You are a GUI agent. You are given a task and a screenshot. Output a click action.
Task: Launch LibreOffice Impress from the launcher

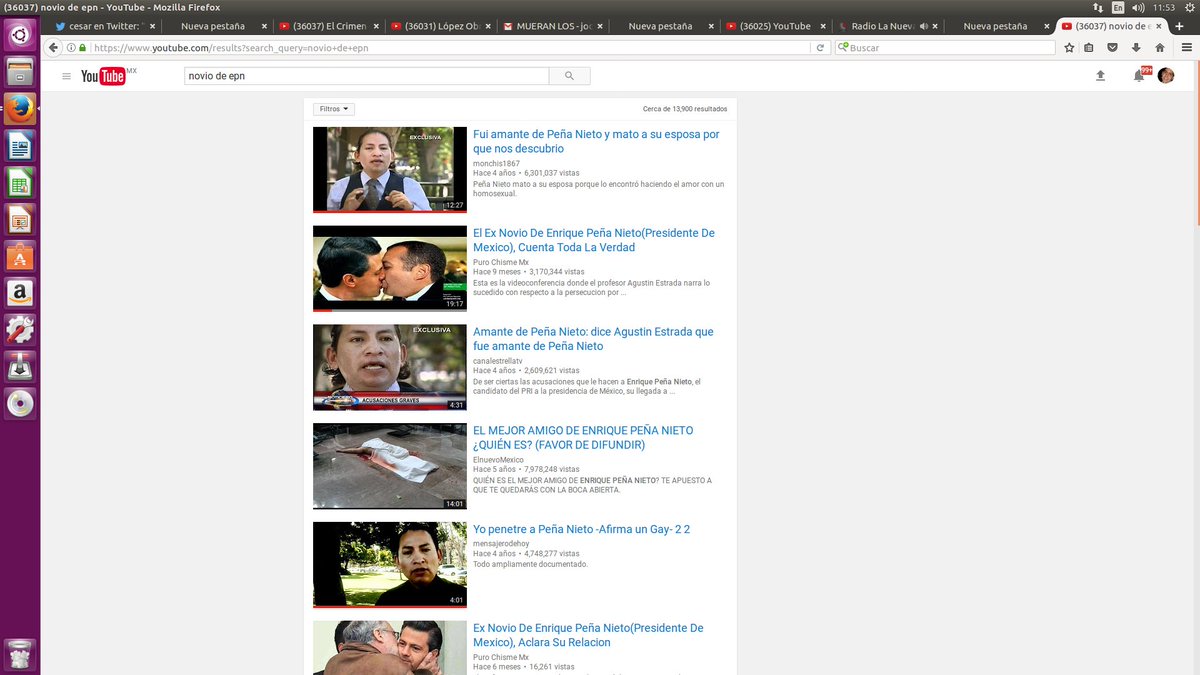click(20, 219)
